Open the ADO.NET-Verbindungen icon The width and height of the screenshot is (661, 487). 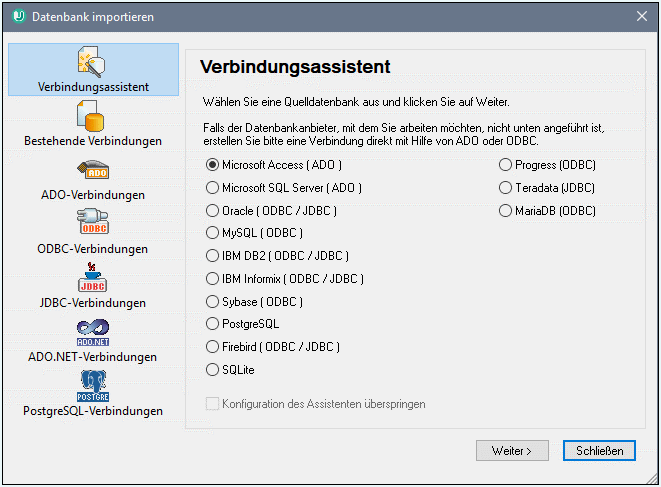click(x=93, y=333)
